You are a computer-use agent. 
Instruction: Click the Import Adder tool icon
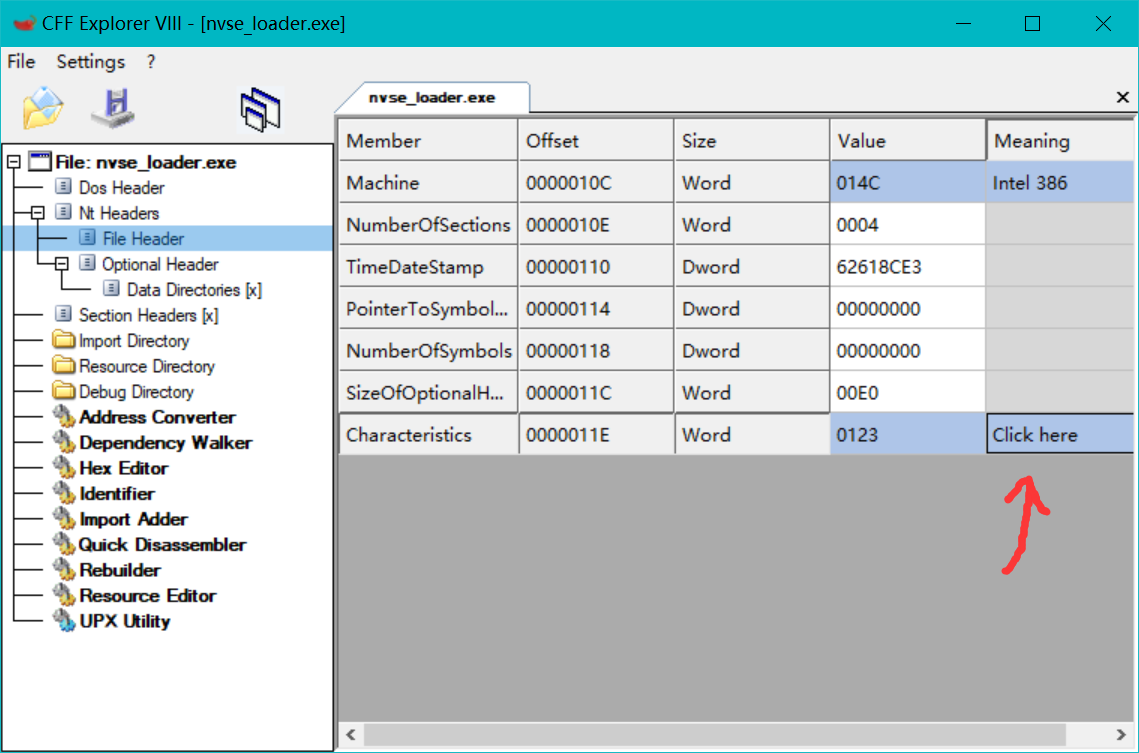coord(64,518)
